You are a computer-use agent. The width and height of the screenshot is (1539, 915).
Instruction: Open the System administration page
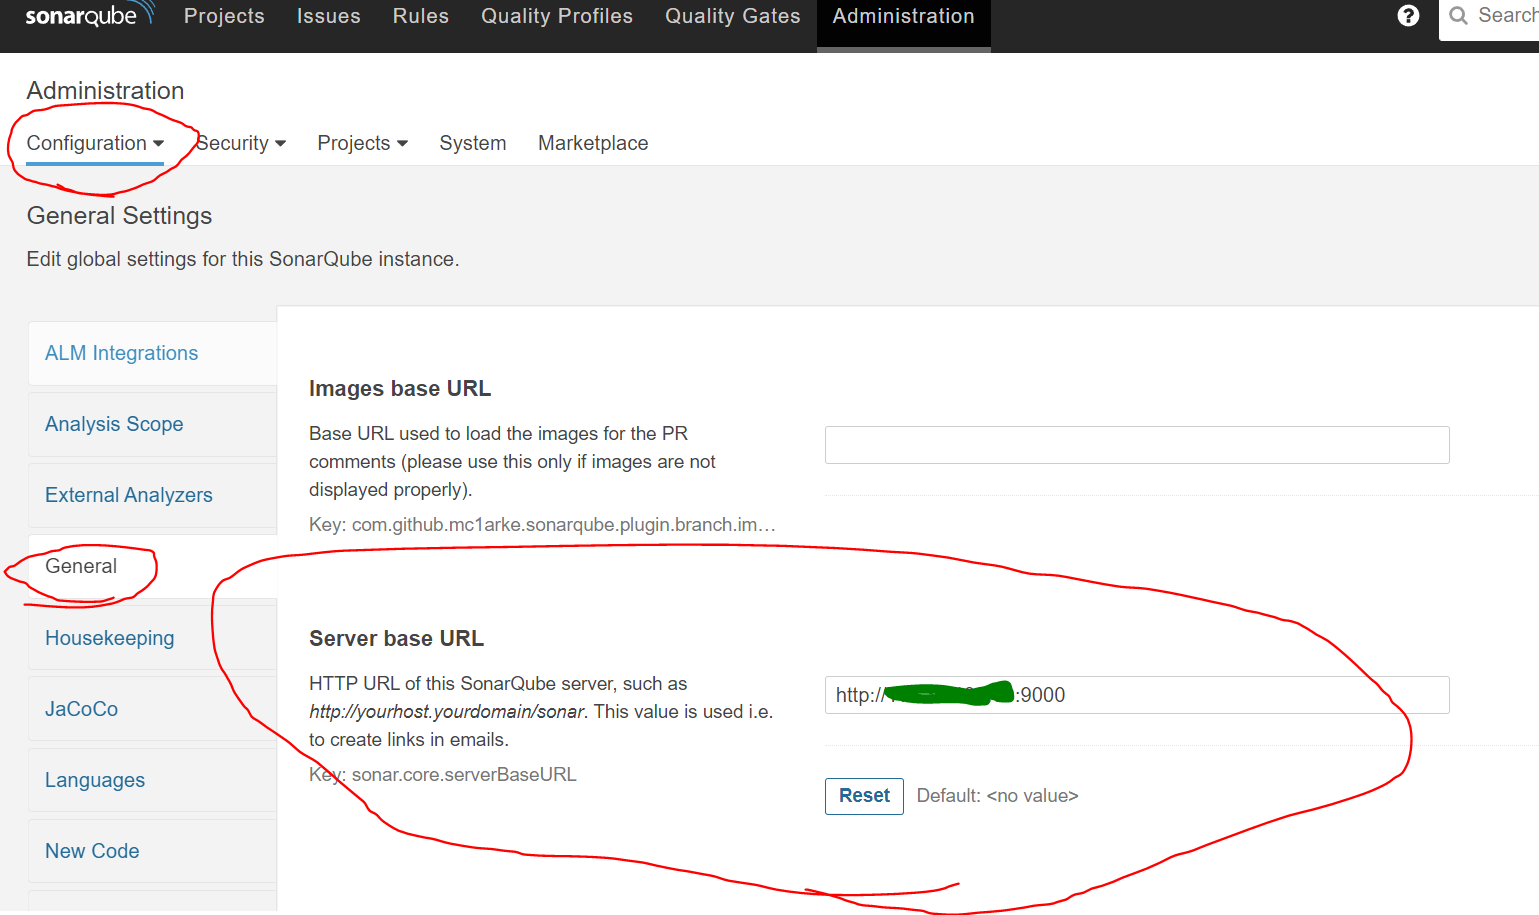pyautogui.click(x=473, y=143)
